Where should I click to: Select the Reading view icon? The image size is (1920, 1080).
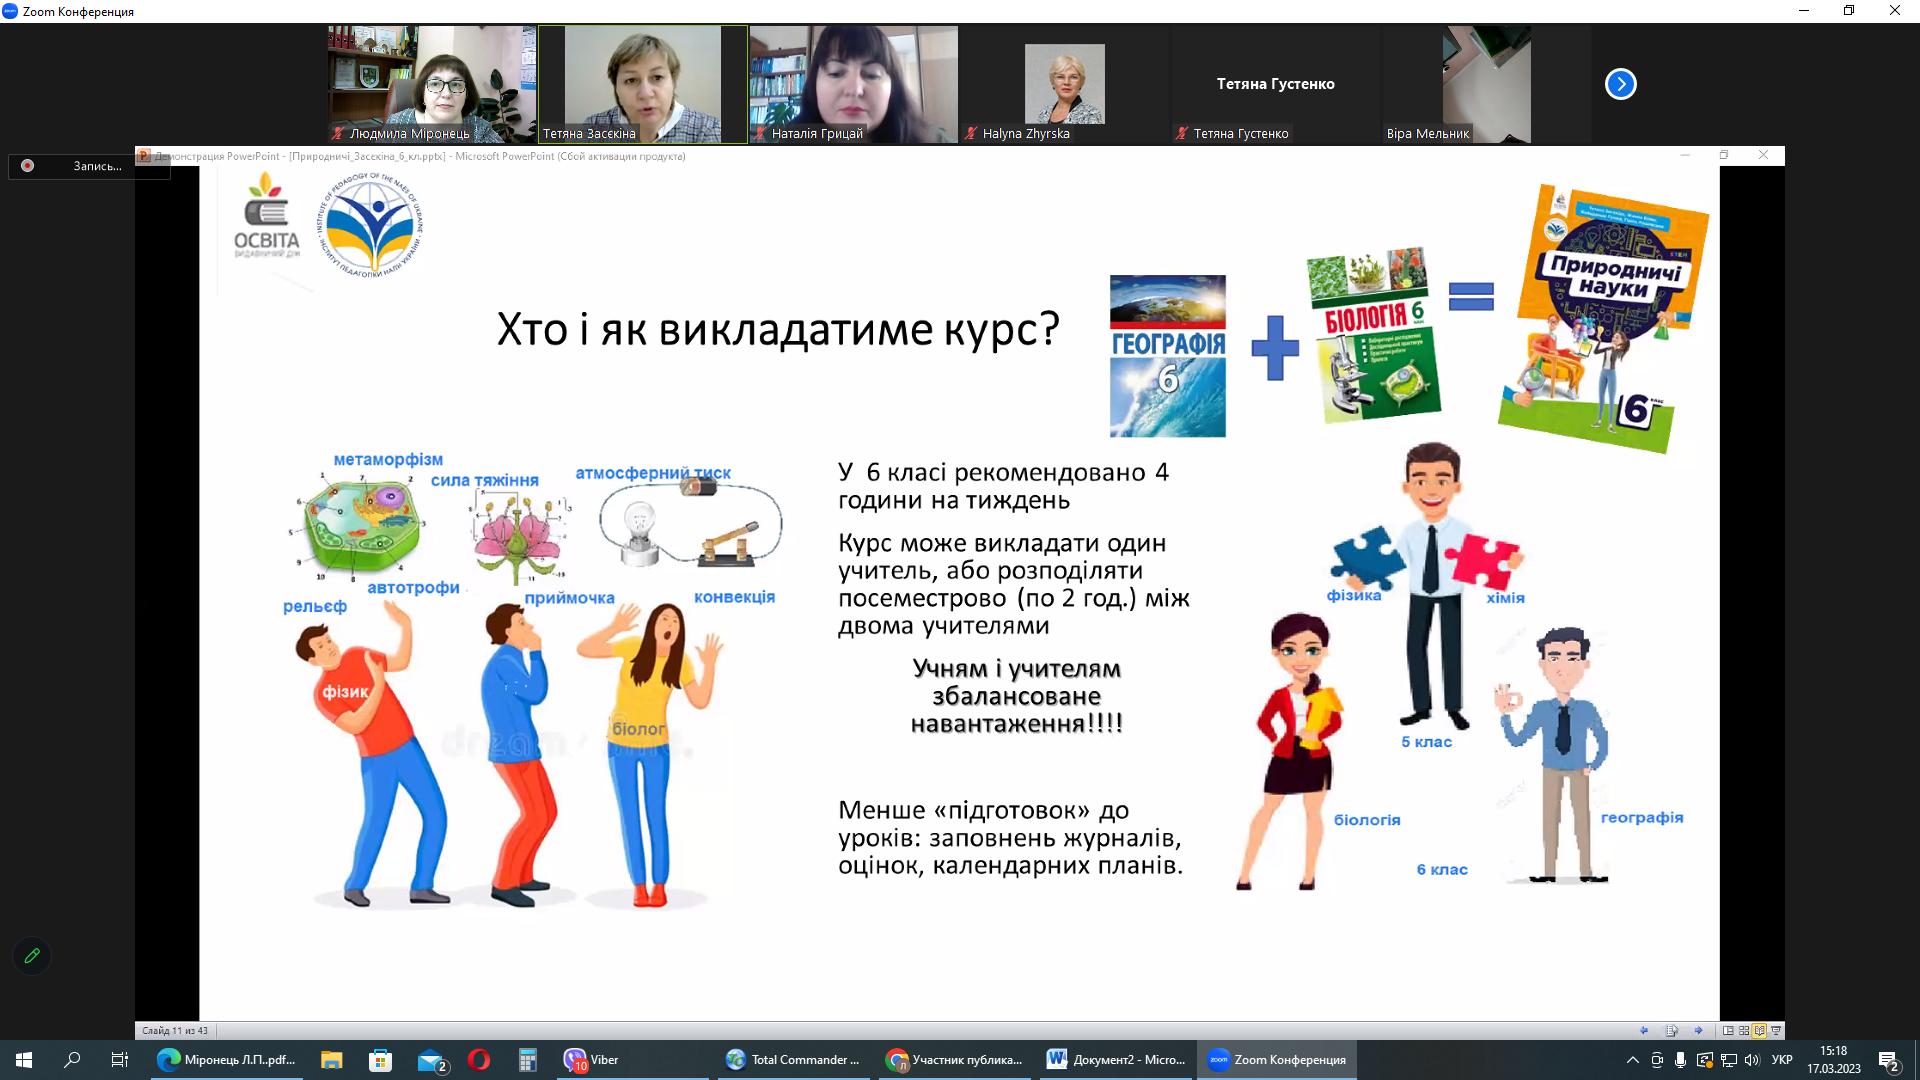[1759, 1030]
